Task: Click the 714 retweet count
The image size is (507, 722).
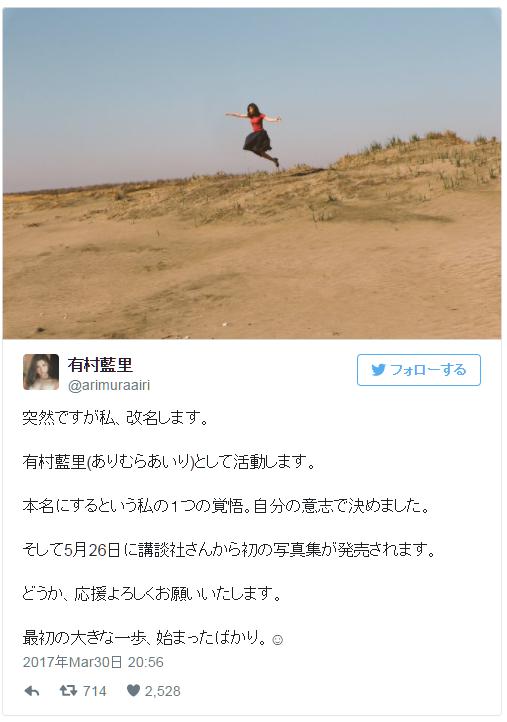Action: click(94, 691)
